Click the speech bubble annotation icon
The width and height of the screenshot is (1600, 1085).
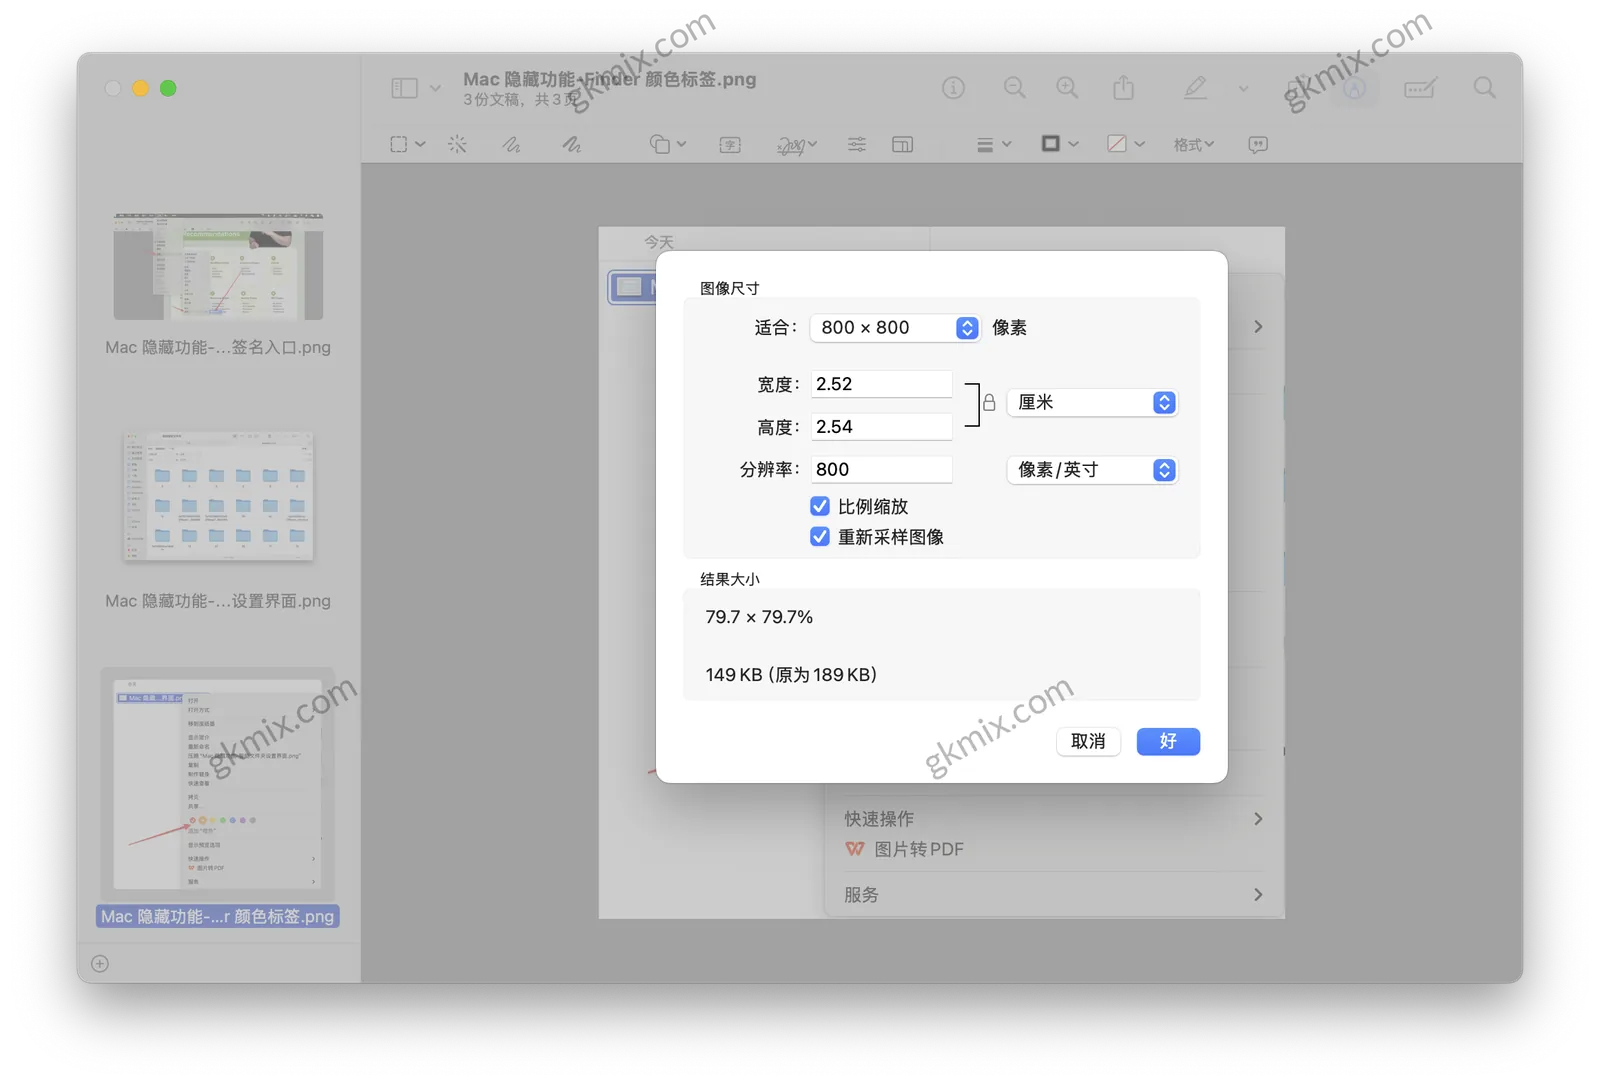click(1258, 144)
